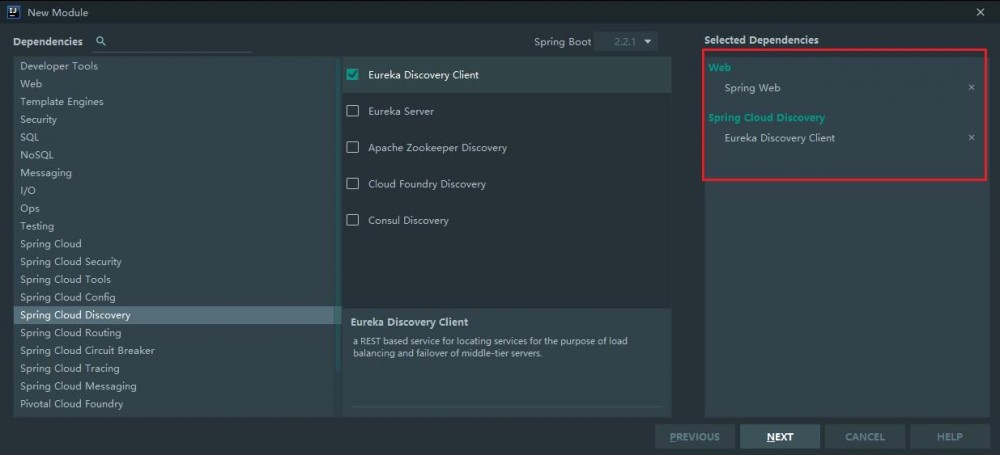Click the IntelliJ logo in title bar
Image resolution: width=1000 pixels, height=455 pixels.
click(13, 11)
